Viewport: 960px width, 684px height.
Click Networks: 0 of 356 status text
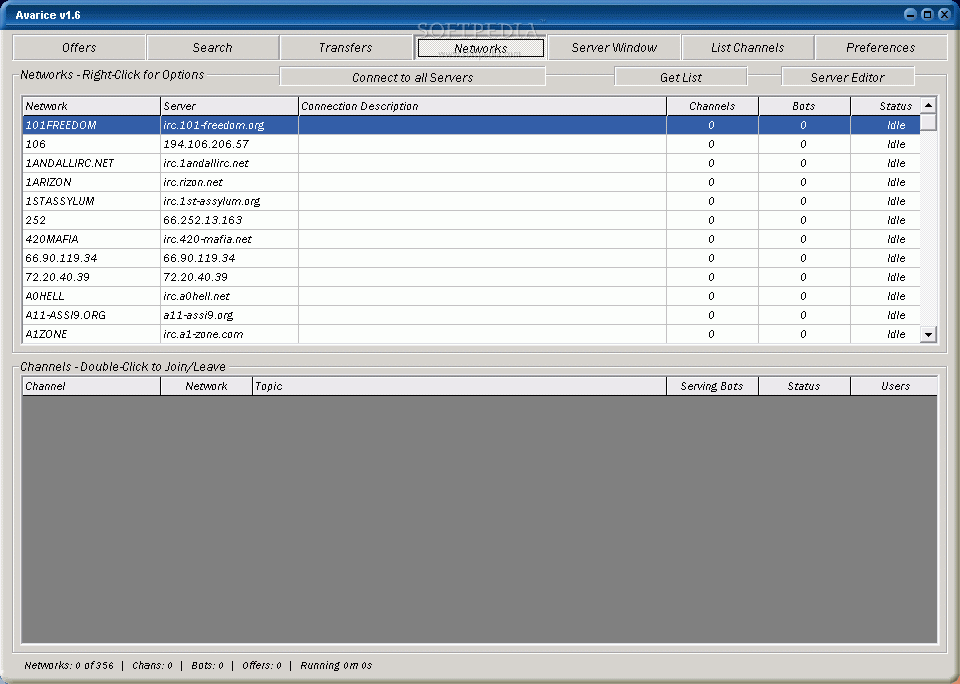coord(69,665)
